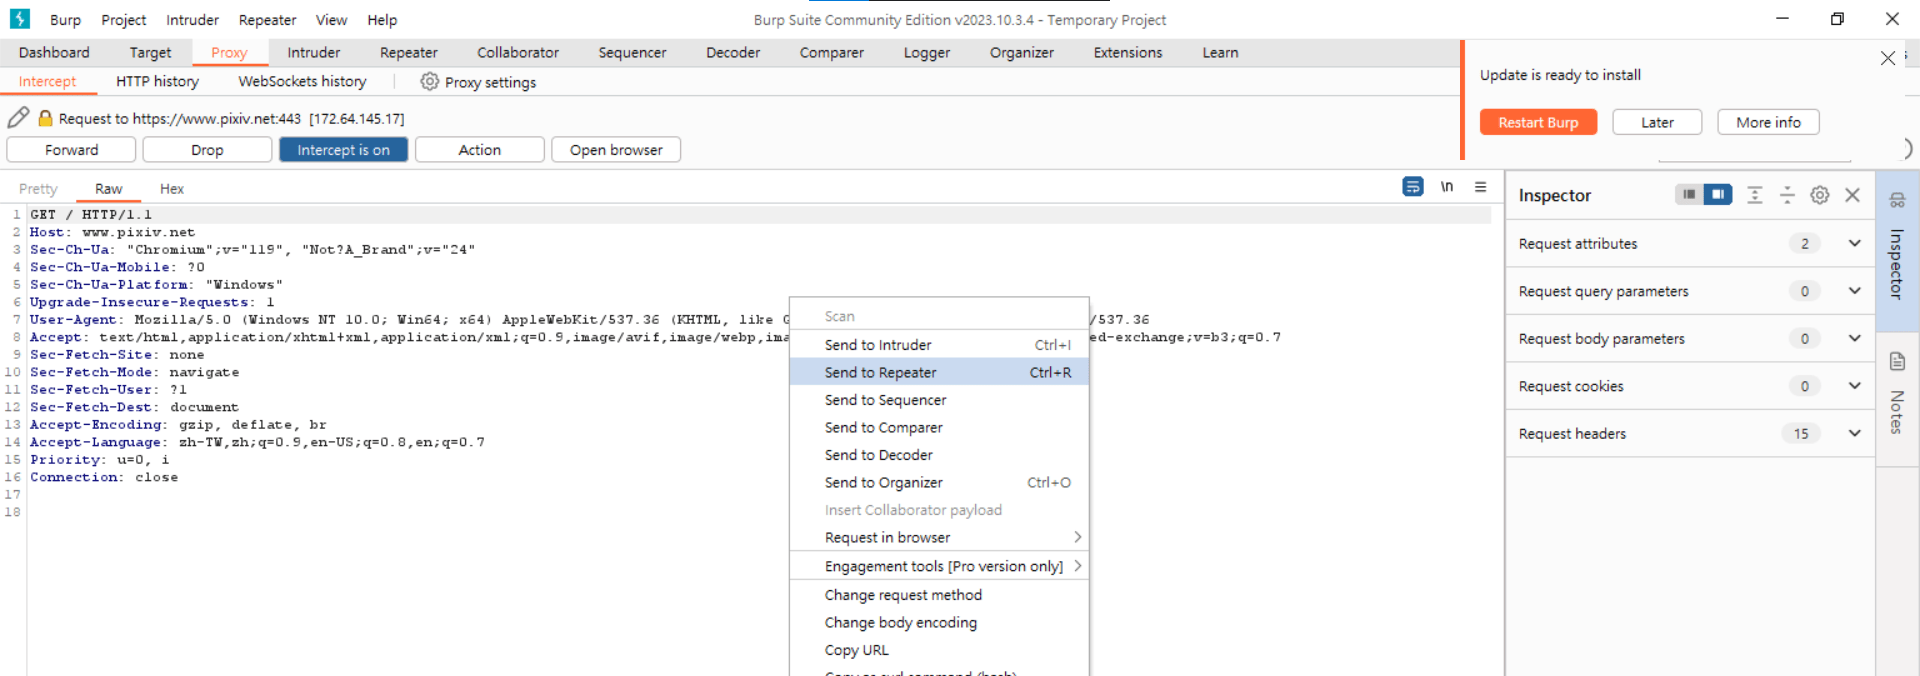Click the Later button
Viewport: 1920px width, 676px height.
[1657, 122]
